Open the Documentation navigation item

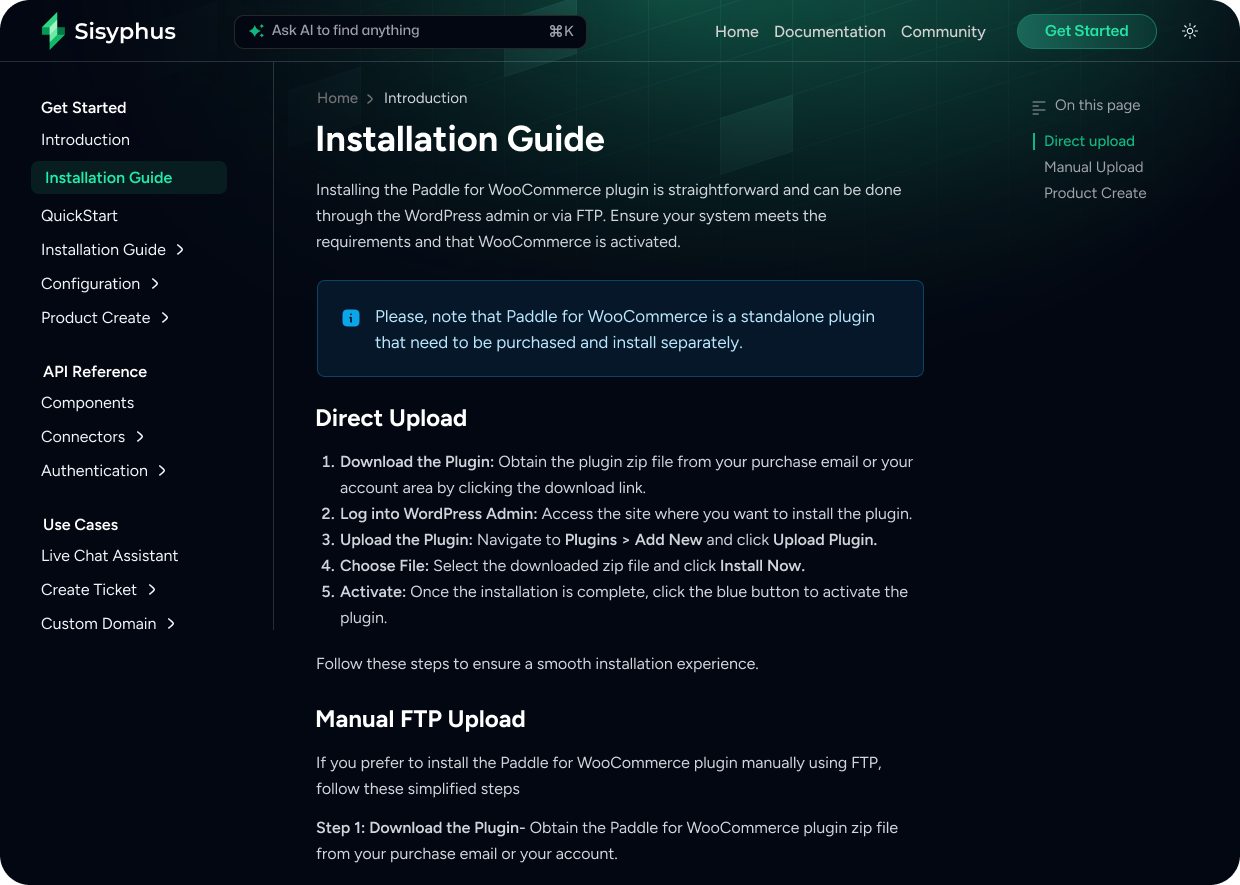(830, 32)
